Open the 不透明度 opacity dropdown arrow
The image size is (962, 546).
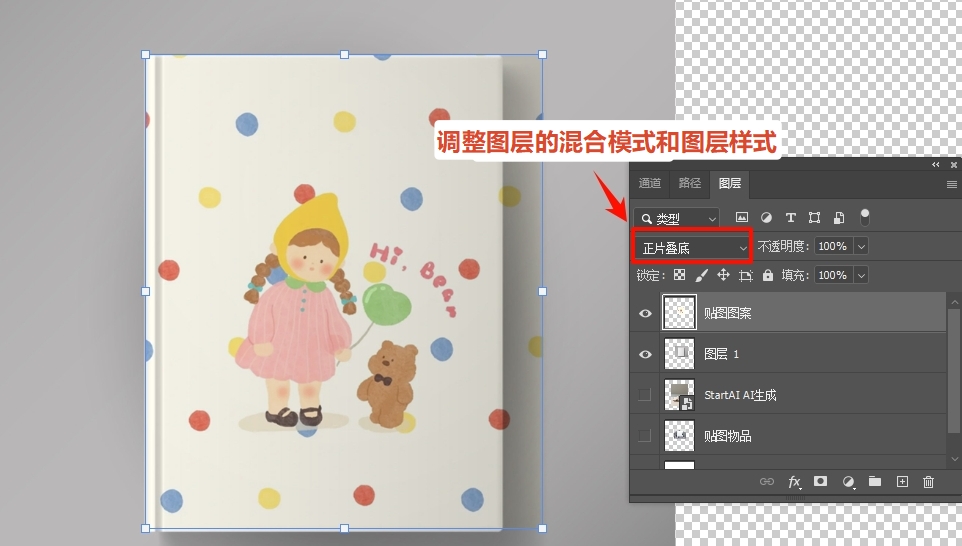pos(861,247)
